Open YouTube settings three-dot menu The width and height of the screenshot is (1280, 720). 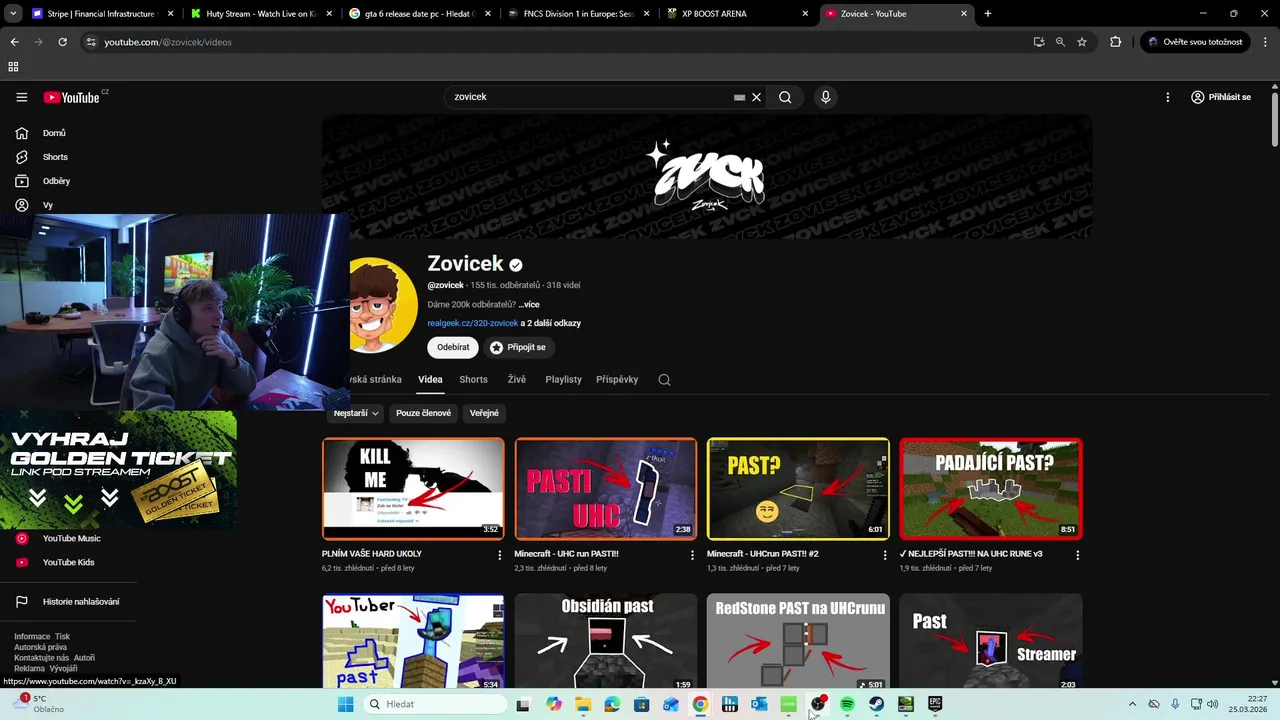coord(1167,97)
